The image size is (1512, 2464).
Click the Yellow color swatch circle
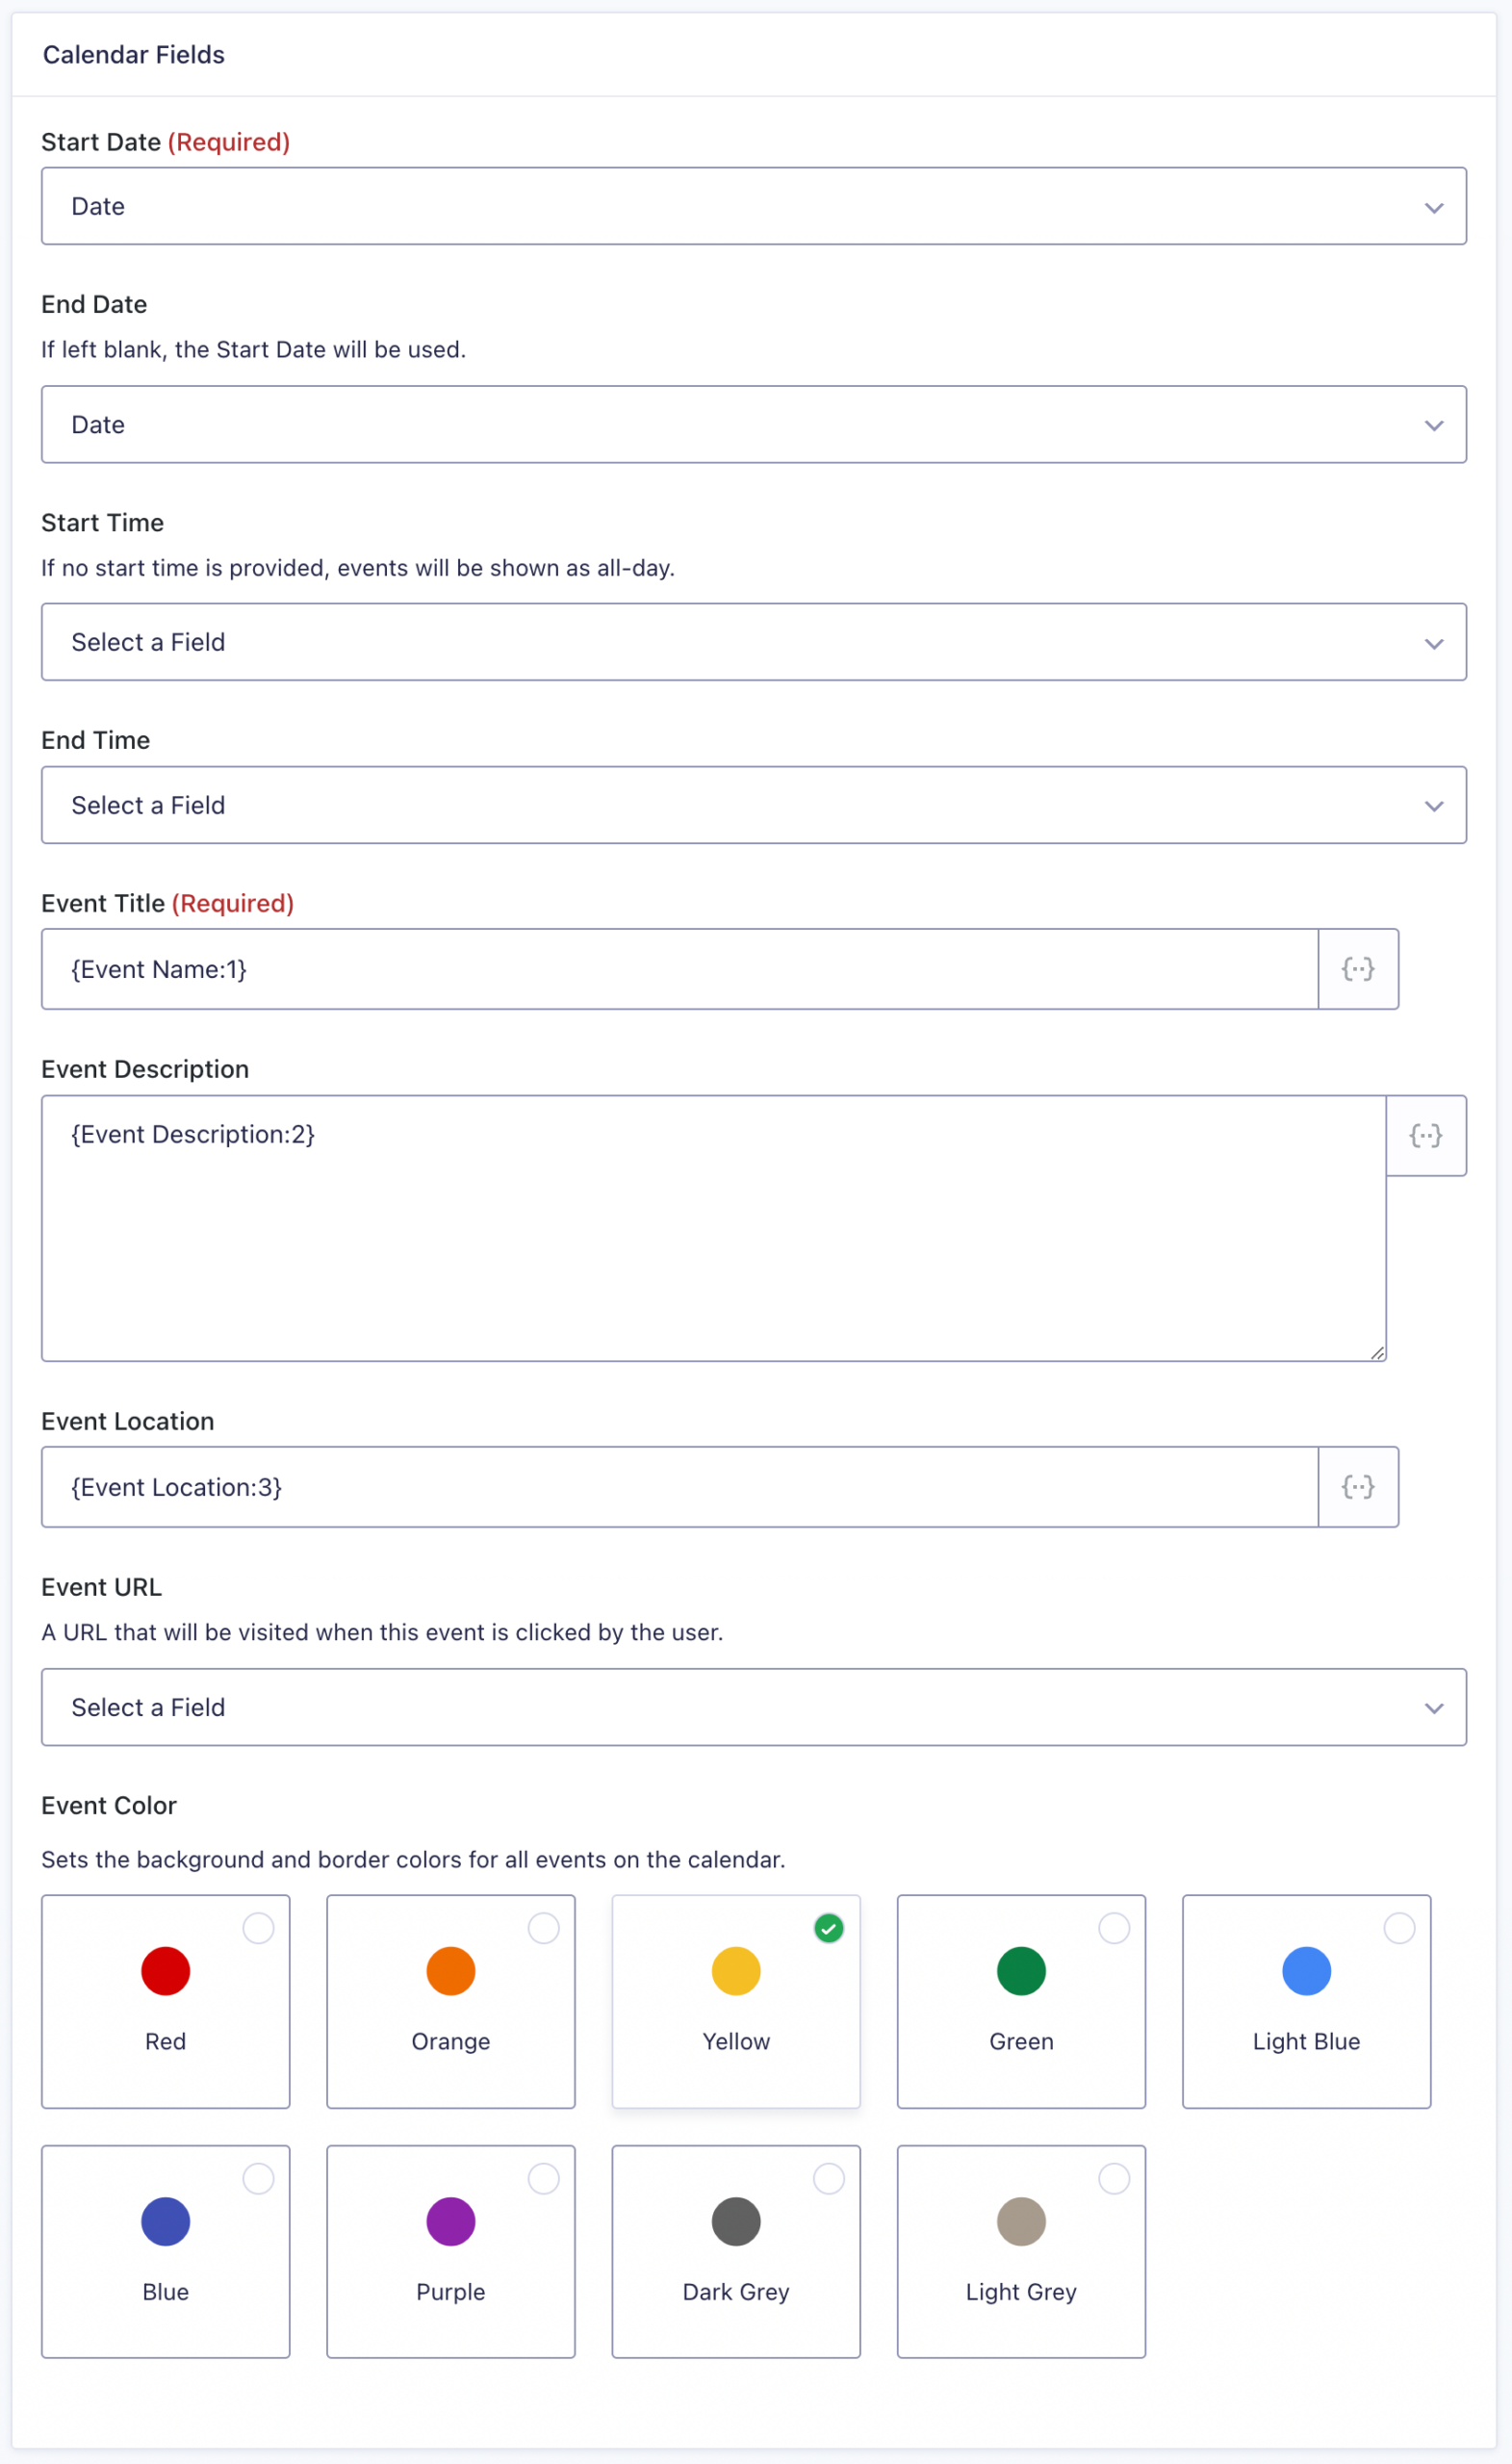pos(735,1971)
